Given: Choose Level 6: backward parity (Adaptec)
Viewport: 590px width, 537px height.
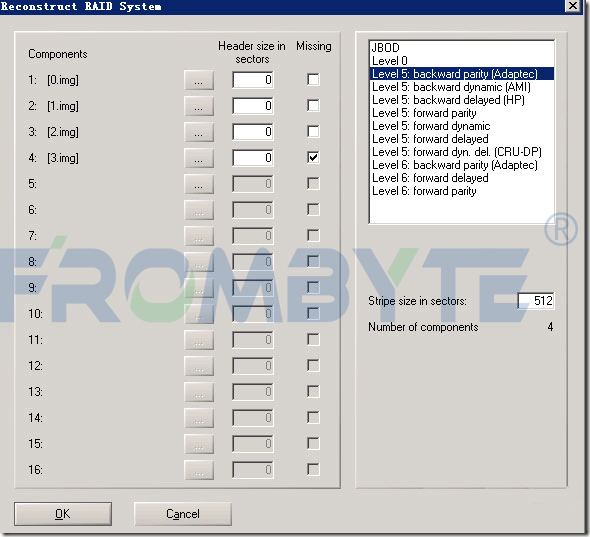Looking at the screenshot, I should pos(461,165).
